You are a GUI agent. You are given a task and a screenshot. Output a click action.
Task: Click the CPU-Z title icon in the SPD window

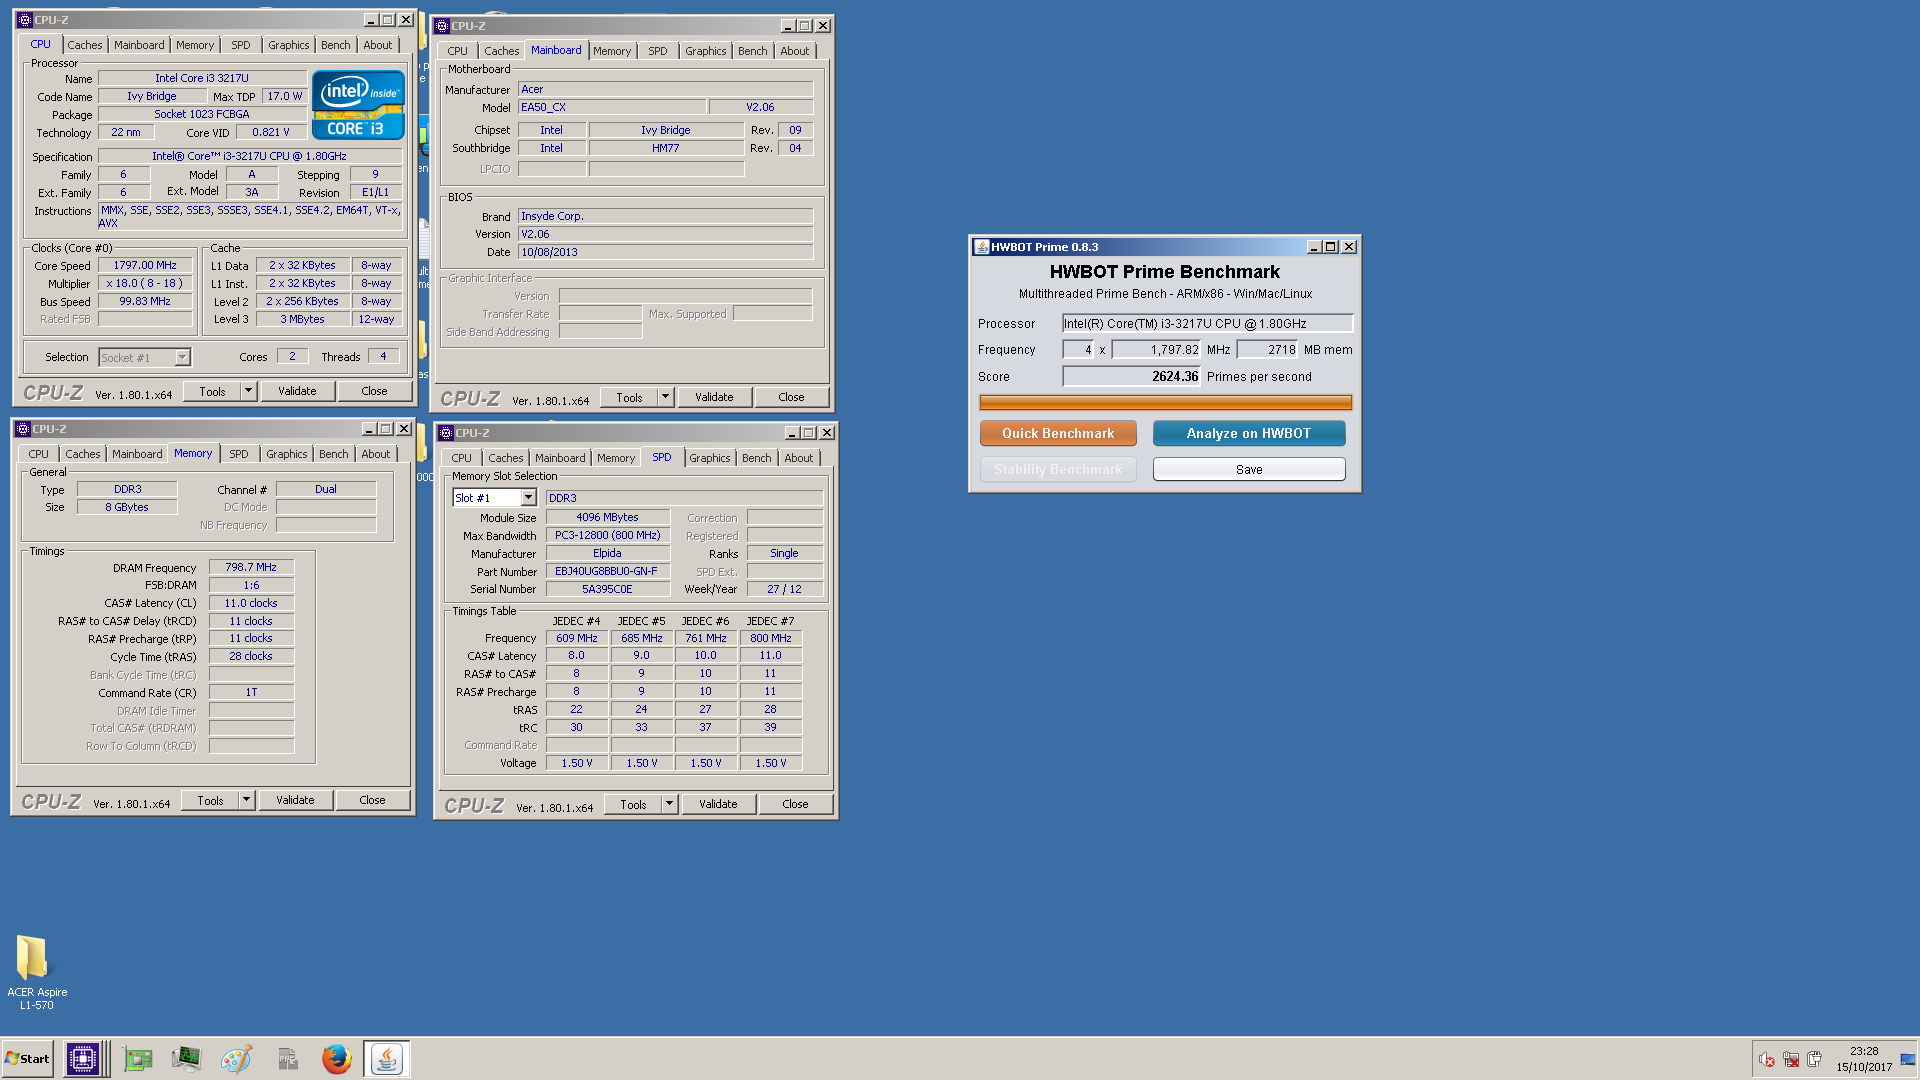coord(446,433)
